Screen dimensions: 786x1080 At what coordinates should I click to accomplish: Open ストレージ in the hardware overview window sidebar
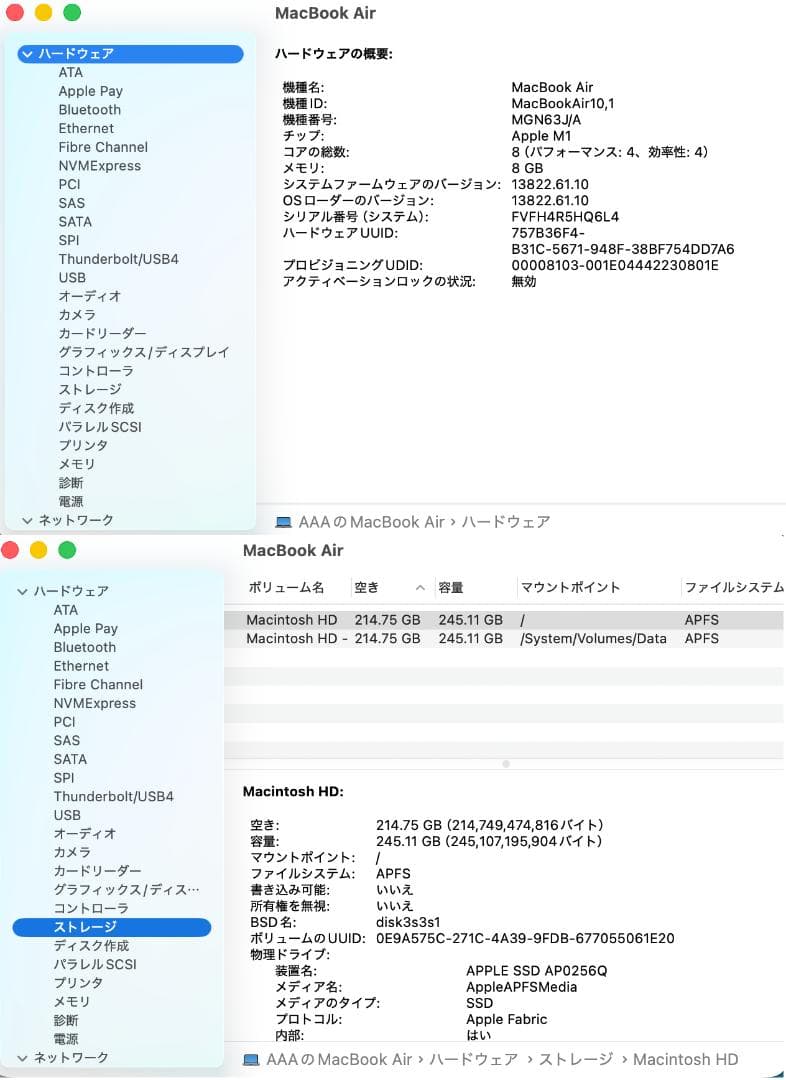(x=90, y=389)
